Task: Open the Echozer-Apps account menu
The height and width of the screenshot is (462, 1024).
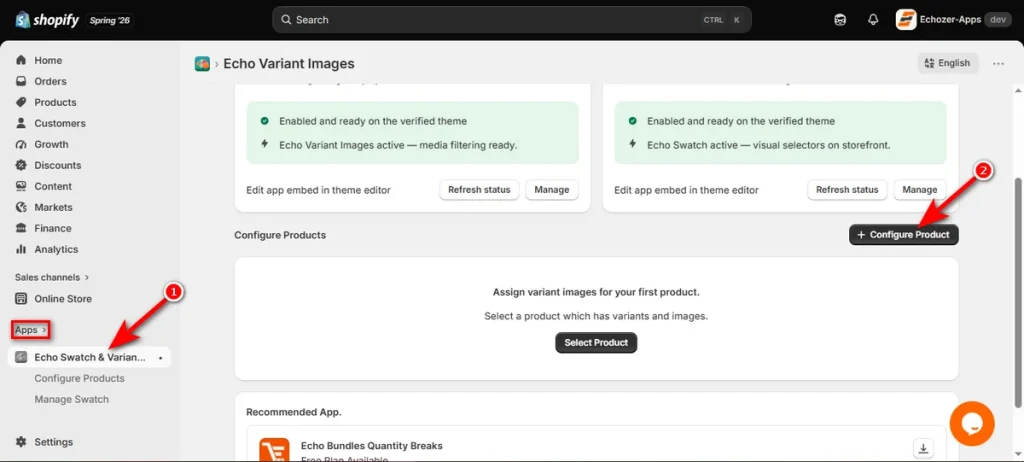Action: coord(955,20)
